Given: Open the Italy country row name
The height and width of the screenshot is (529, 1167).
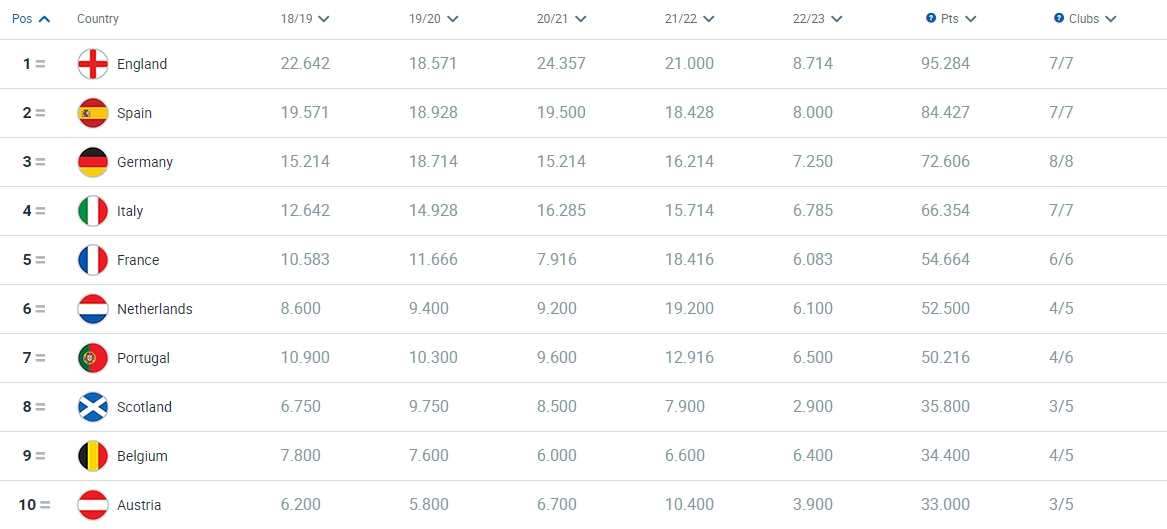Looking at the screenshot, I should (x=130, y=211).
